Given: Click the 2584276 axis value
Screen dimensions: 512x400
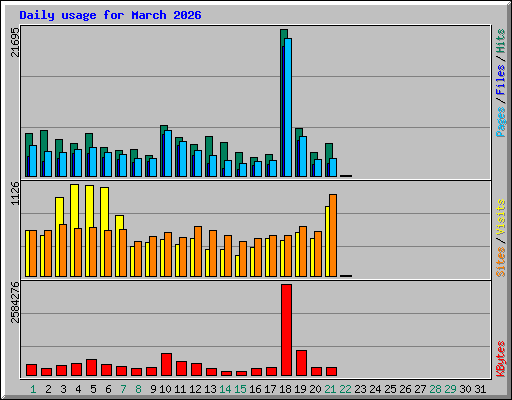Looking at the screenshot, I should click(15, 303).
